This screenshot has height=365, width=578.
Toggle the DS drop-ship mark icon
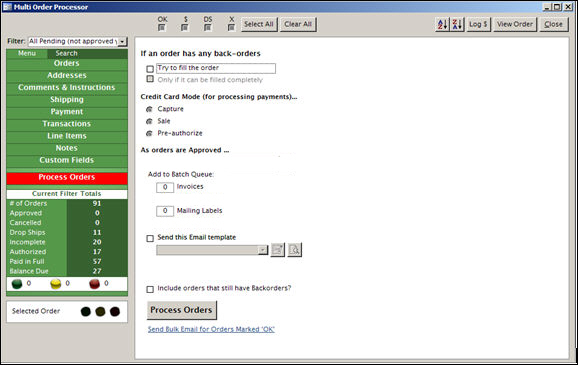click(x=208, y=28)
